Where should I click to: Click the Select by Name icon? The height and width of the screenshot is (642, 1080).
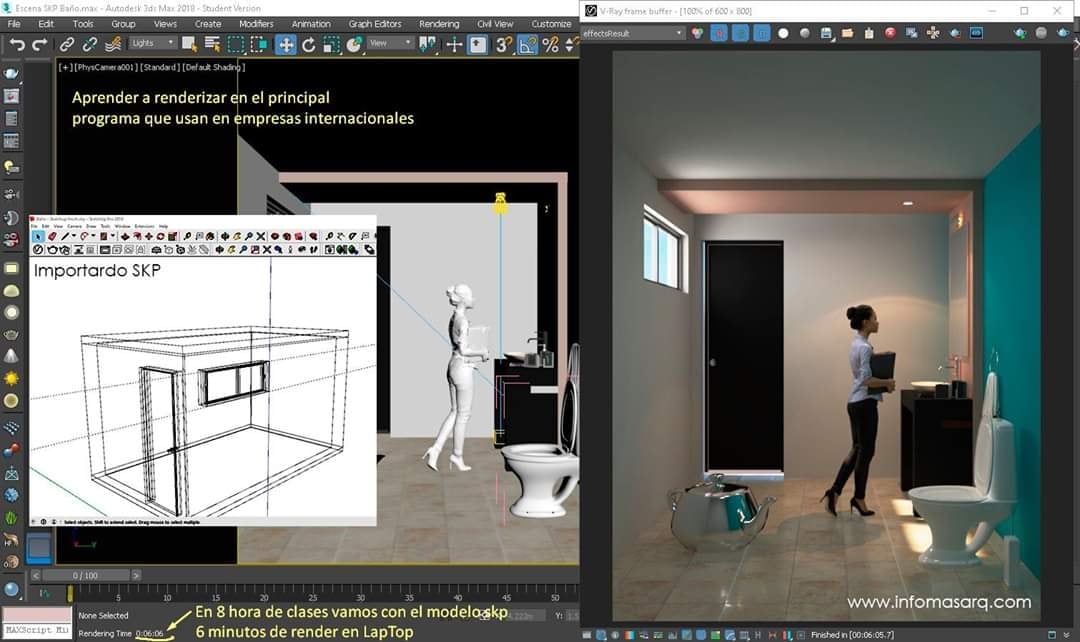(212, 44)
